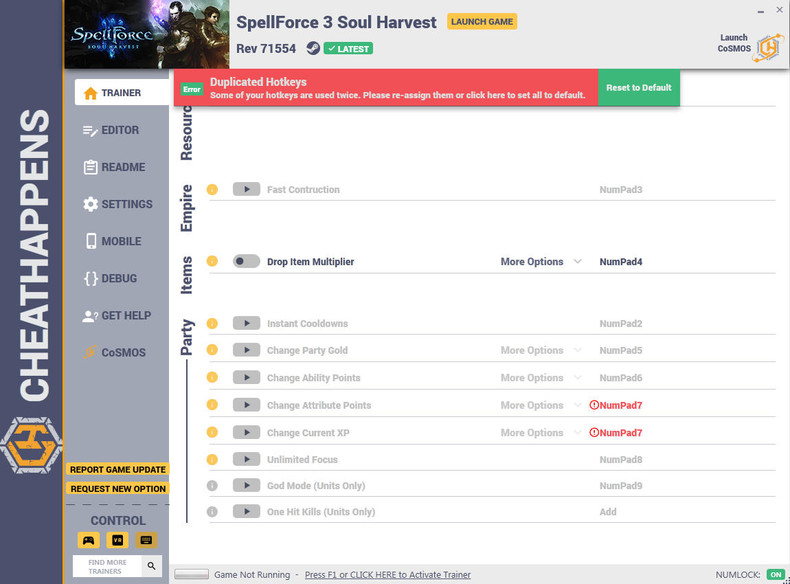Open the GET HELP tab

coord(117,315)
